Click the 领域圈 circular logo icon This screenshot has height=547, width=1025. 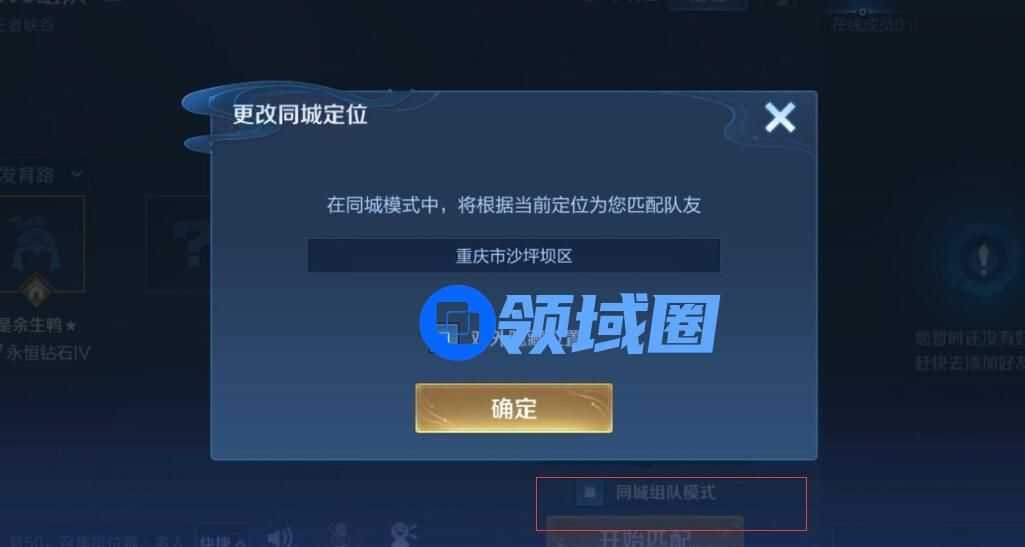coord(457,322)
